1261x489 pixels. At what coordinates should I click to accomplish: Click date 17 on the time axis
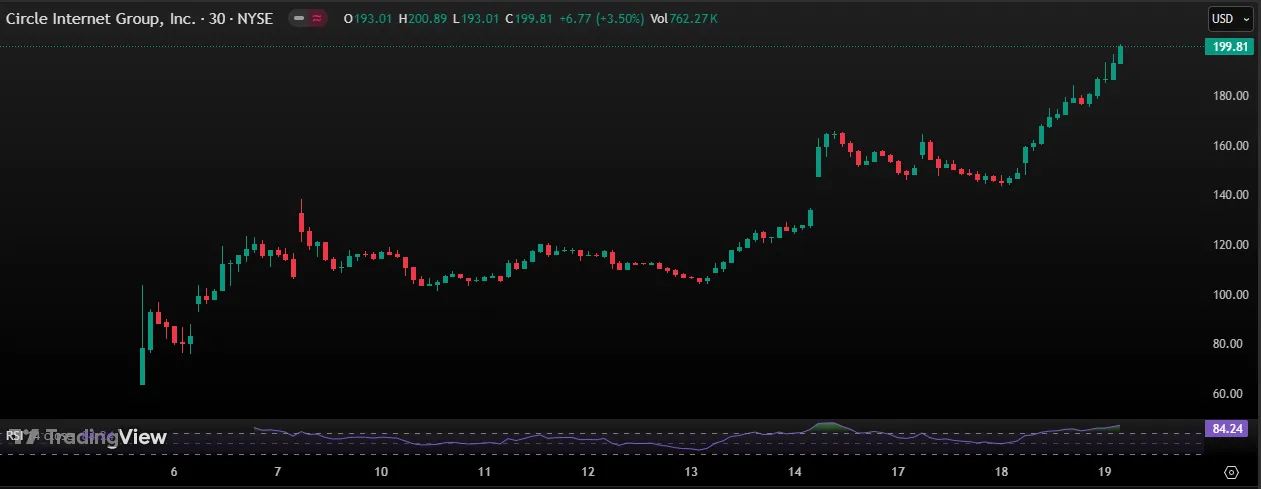[x=898, y=472]
